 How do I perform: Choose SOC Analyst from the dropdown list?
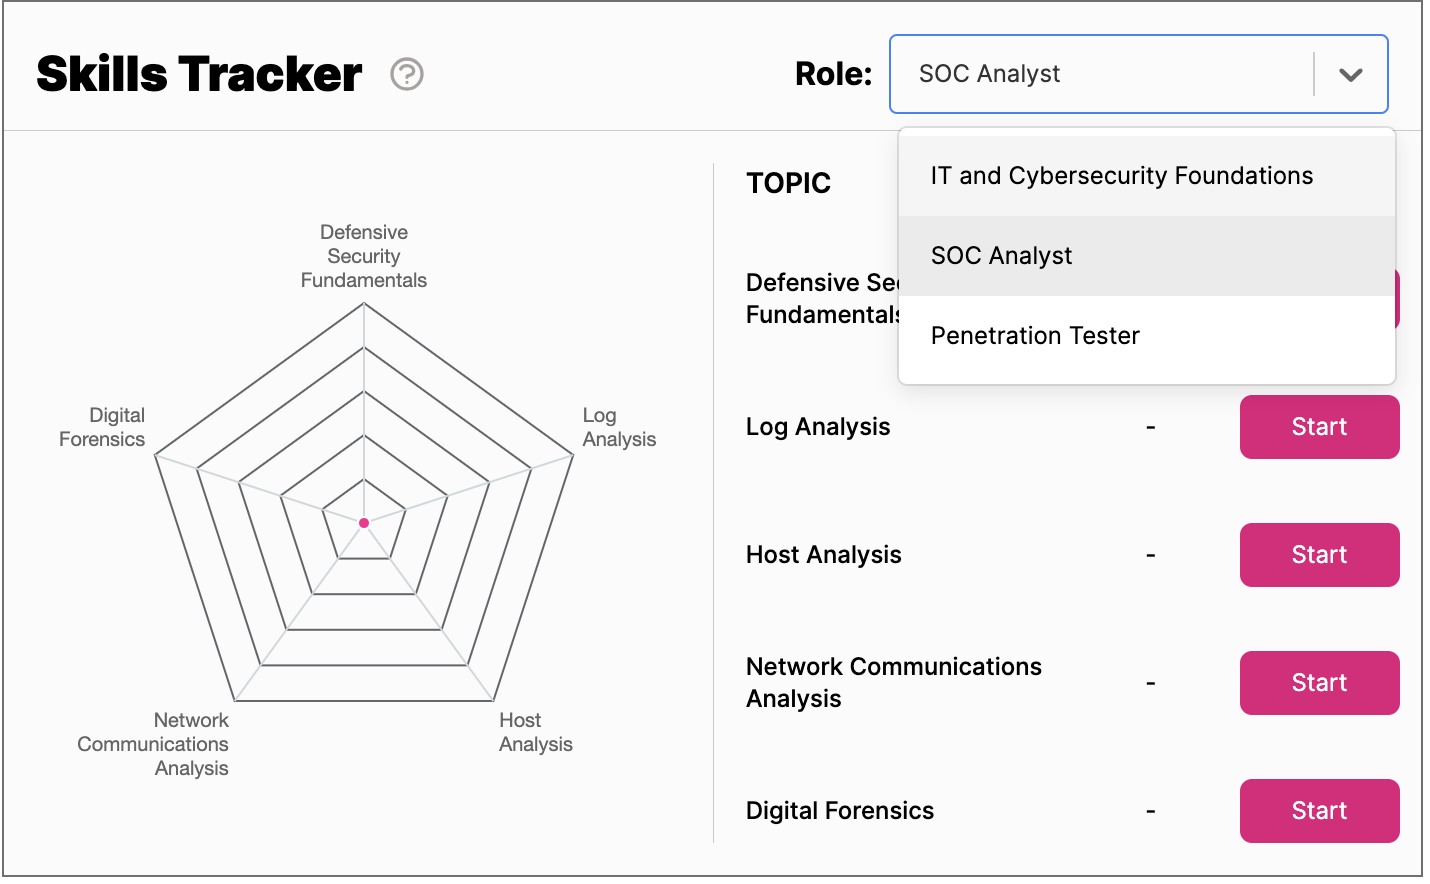1001,256
